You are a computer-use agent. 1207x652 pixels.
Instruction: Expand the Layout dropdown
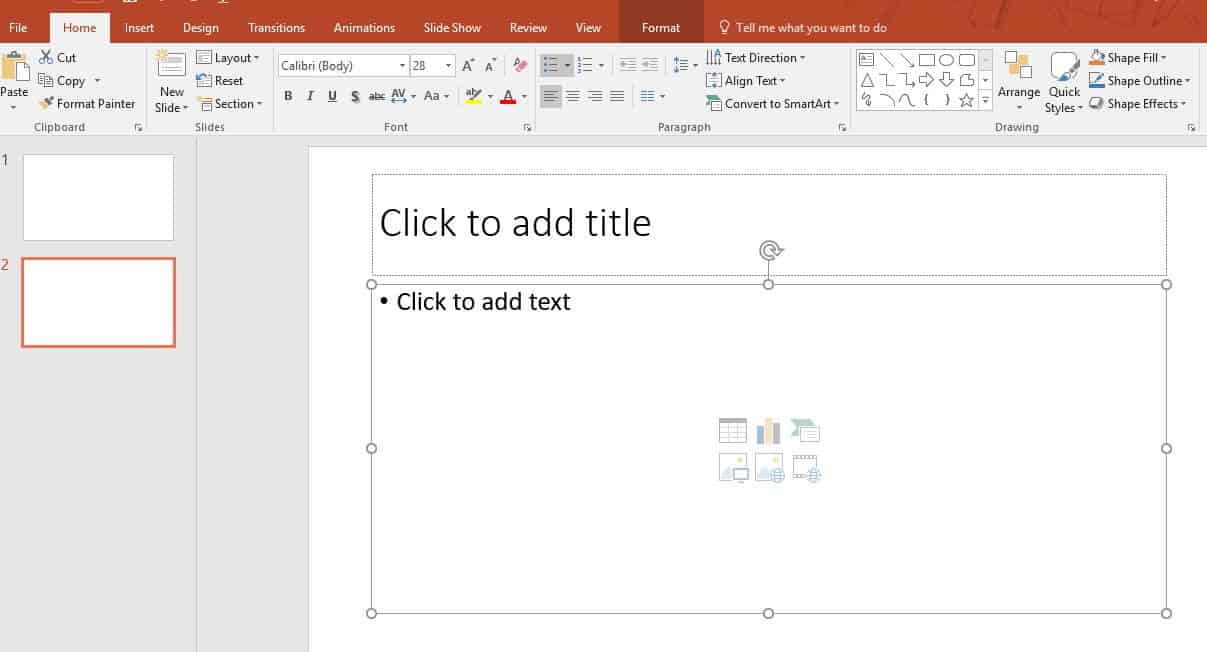pos(229,58)
